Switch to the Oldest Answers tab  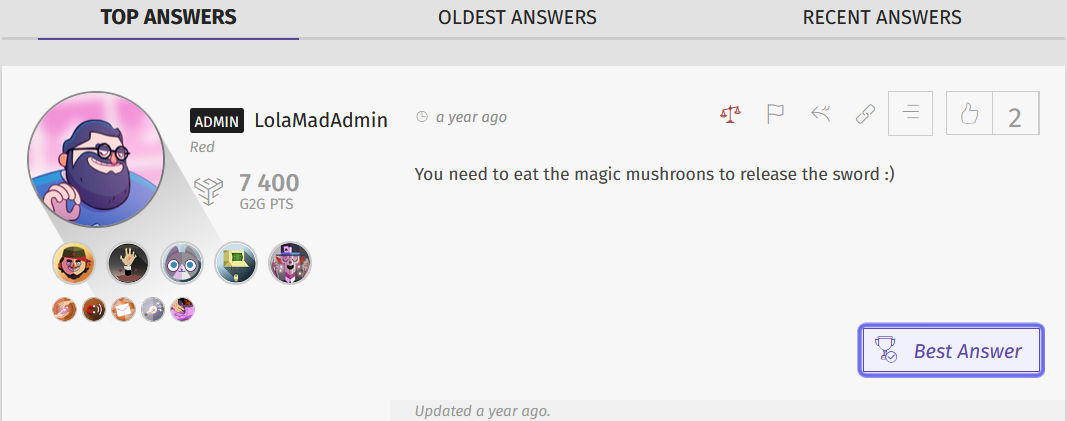[517, 18]
